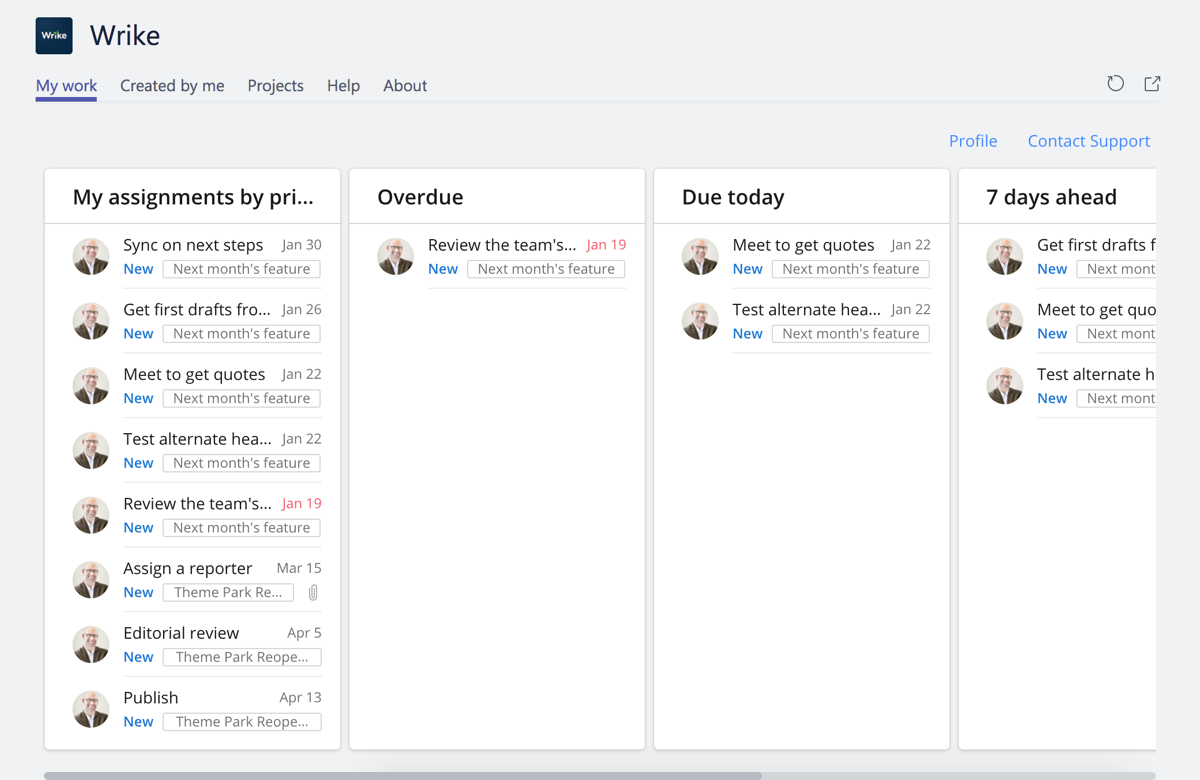Click the avatar in the Overdue column
The height and width of the screenshot is (780, 1200).
pos(396,256)
